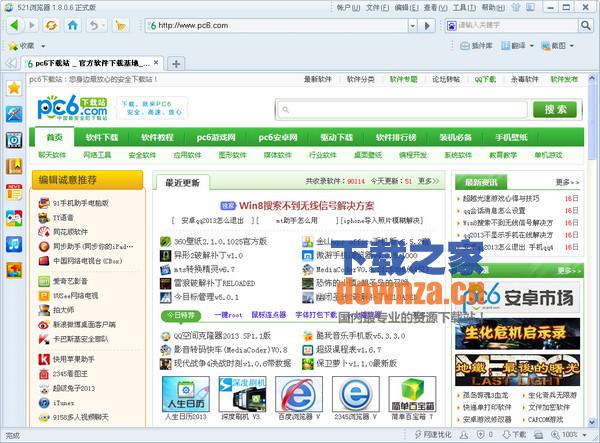Go back with the green back arrow
This screenshot has width=600, height=443.
[x=14, y=26]
